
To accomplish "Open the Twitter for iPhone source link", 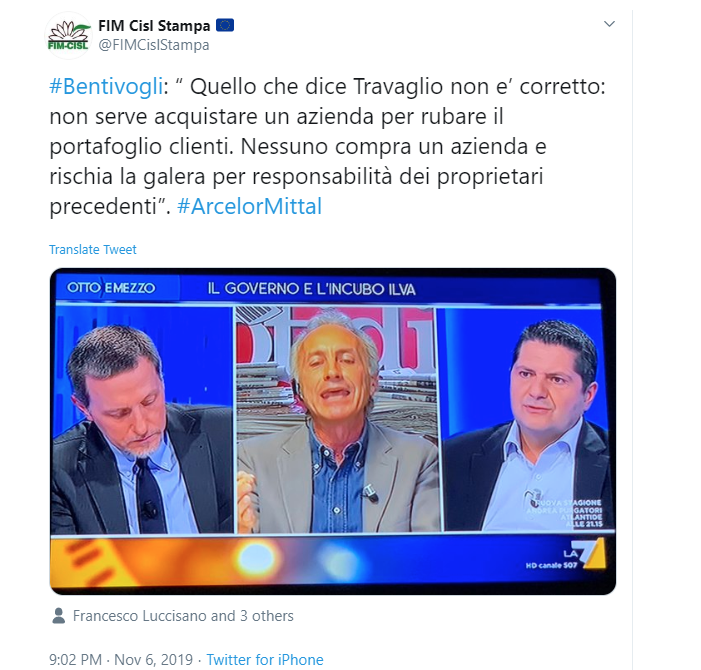I will pyautogui.click(x=265, y=660).
